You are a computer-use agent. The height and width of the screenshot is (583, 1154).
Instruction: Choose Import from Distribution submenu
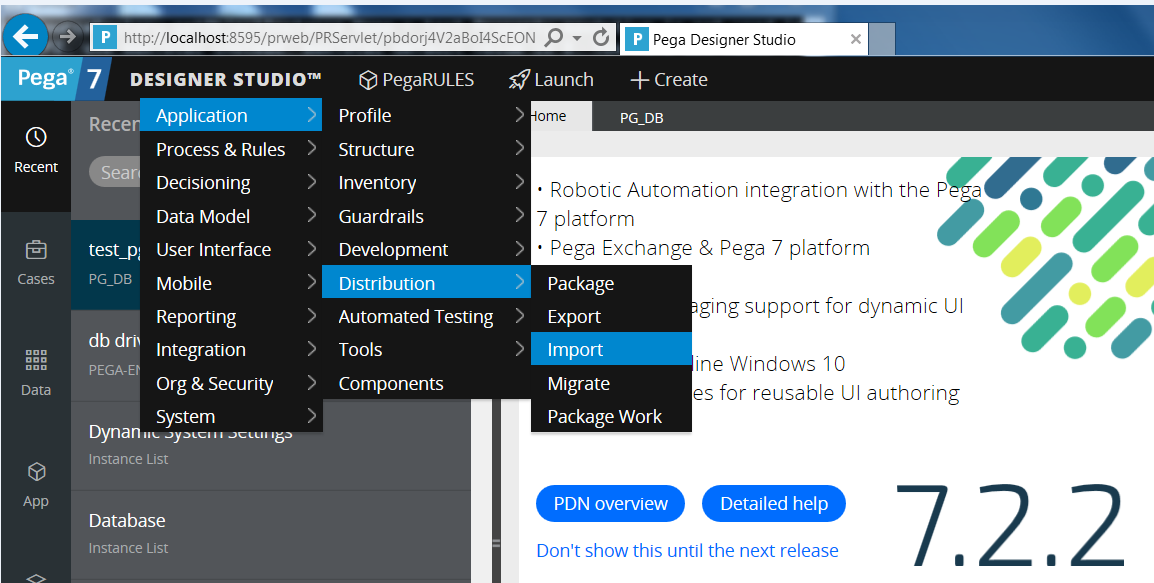611,349
